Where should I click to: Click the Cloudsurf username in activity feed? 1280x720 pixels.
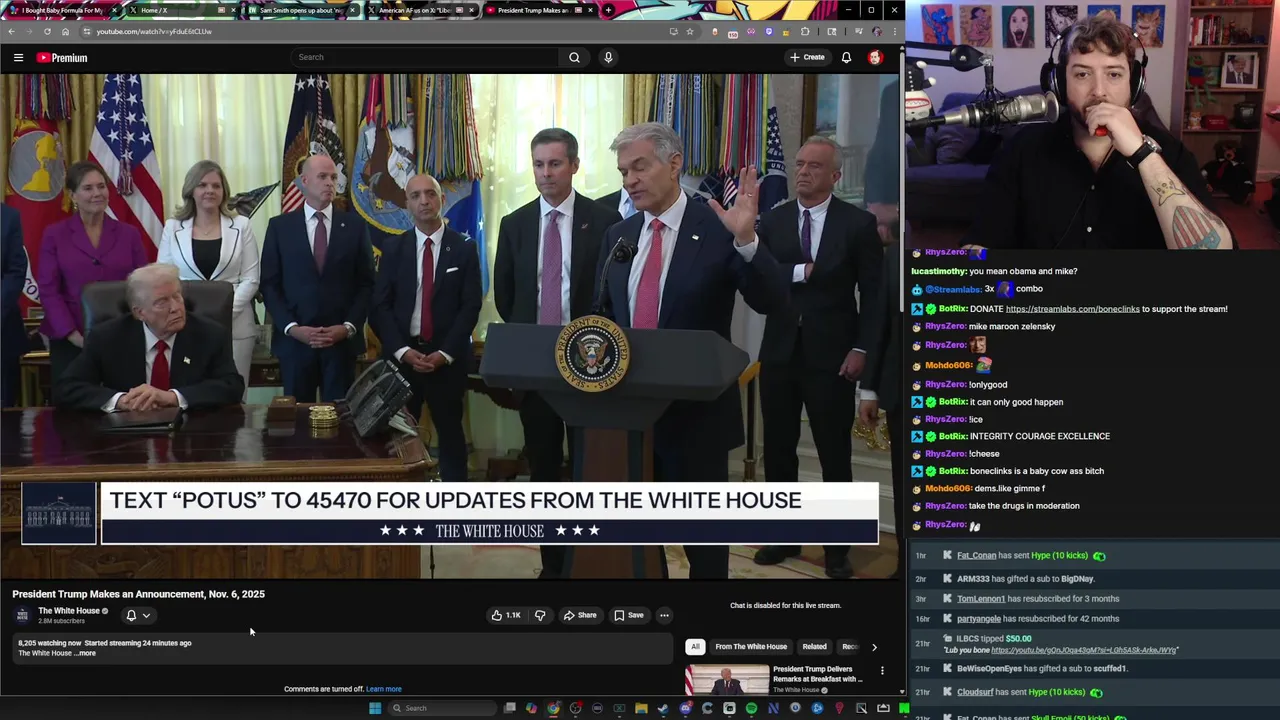click(x=975, y=692)
